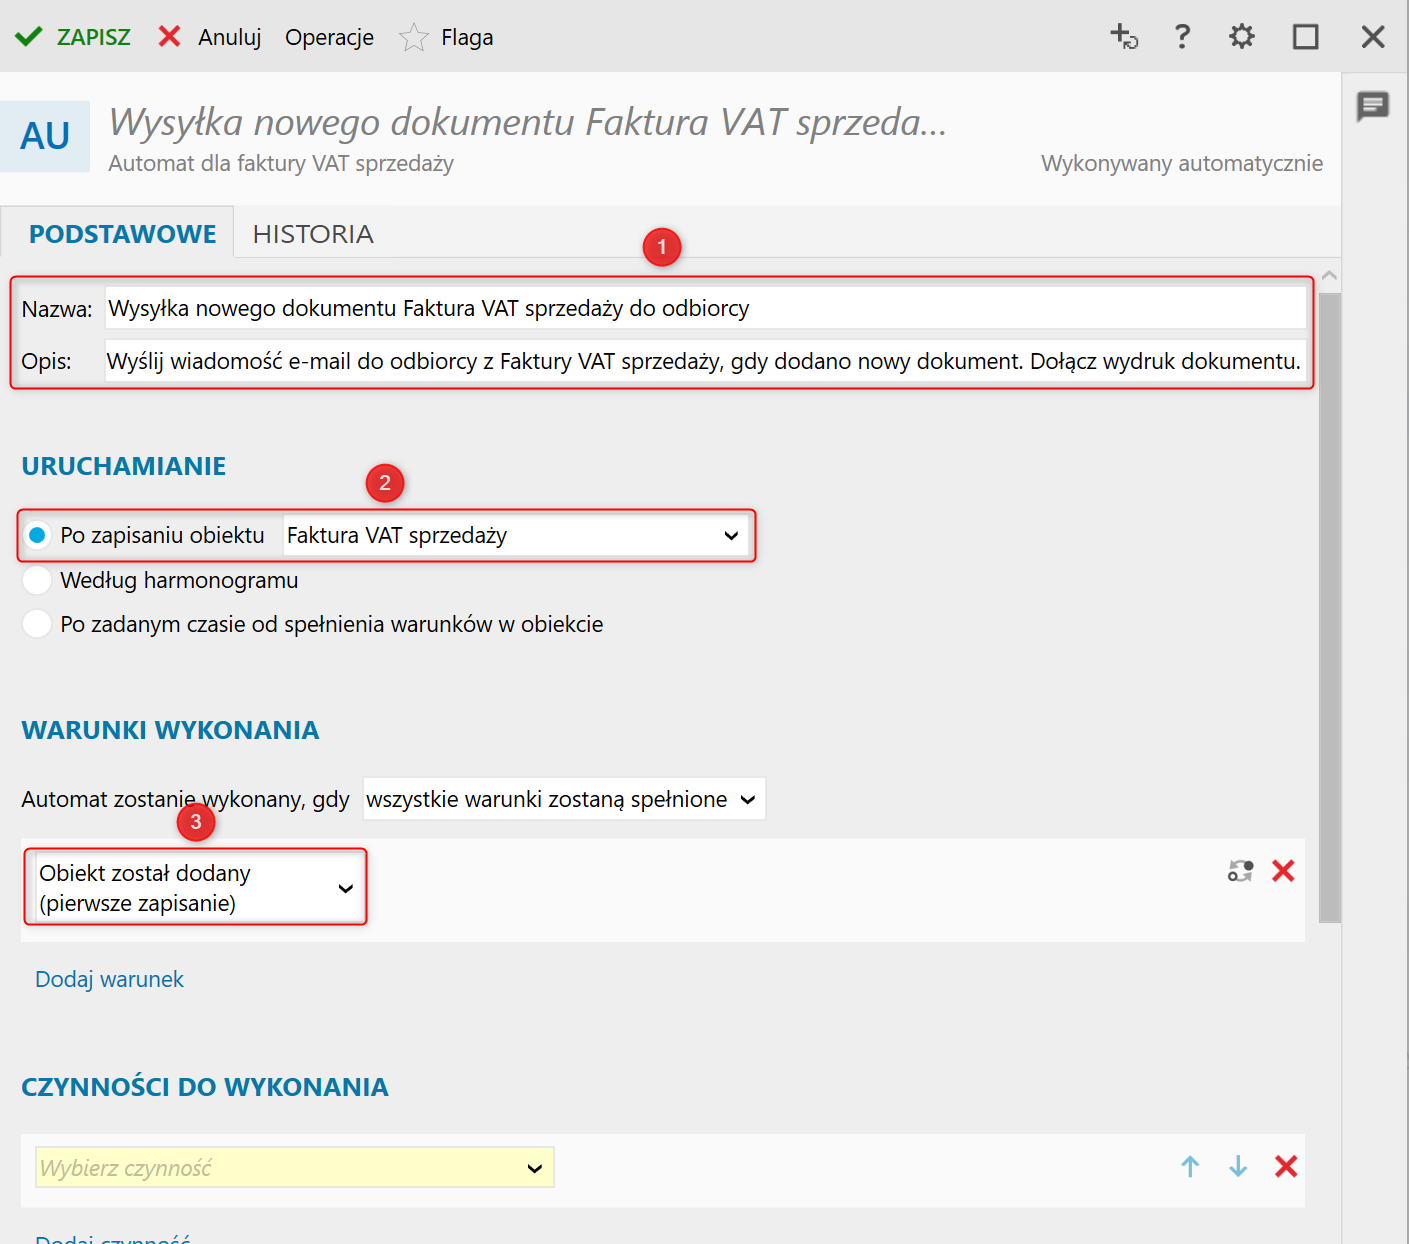The image size is (1409, 1244).
Task: Delete the condition with the red X
Action: [x=1283, y=871]
